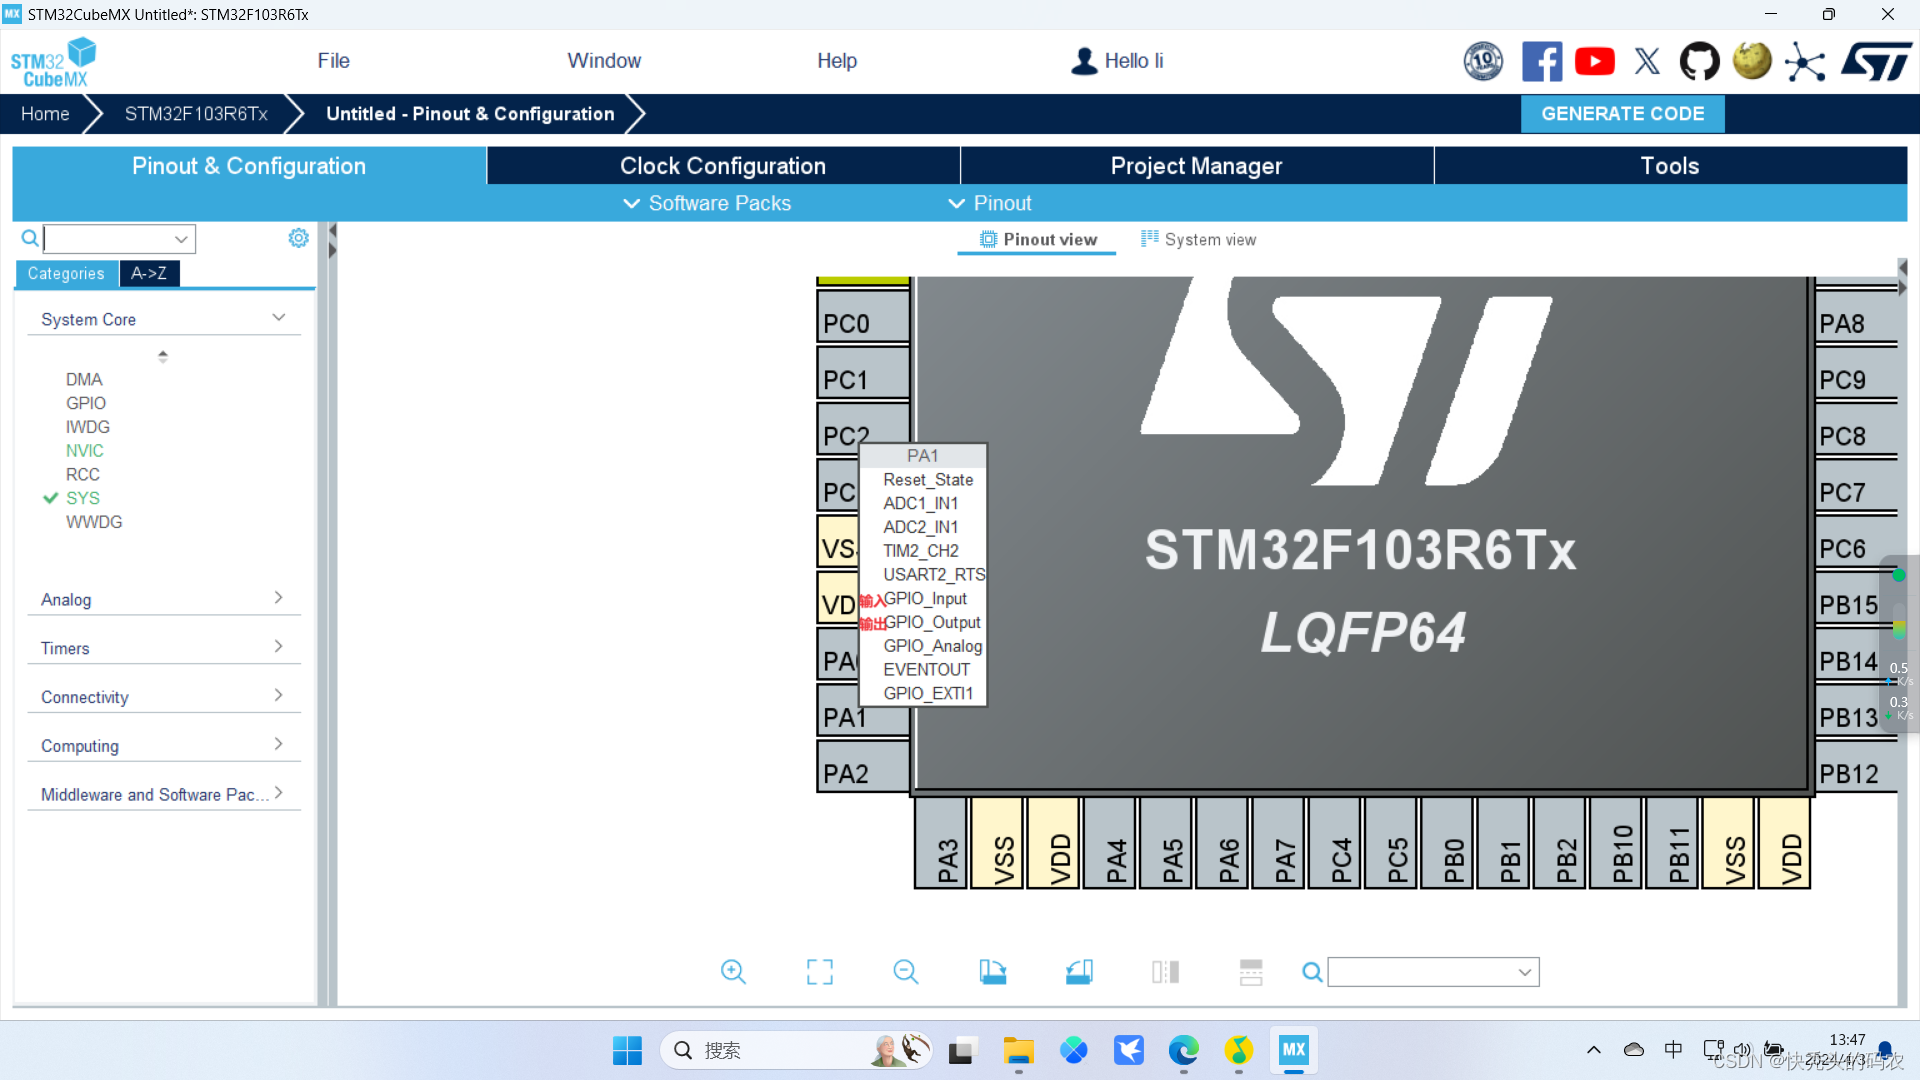This screenshot has width=1920, height=1080.
Task: Click the search settings gear next to search box
Action: click(297, 238)
